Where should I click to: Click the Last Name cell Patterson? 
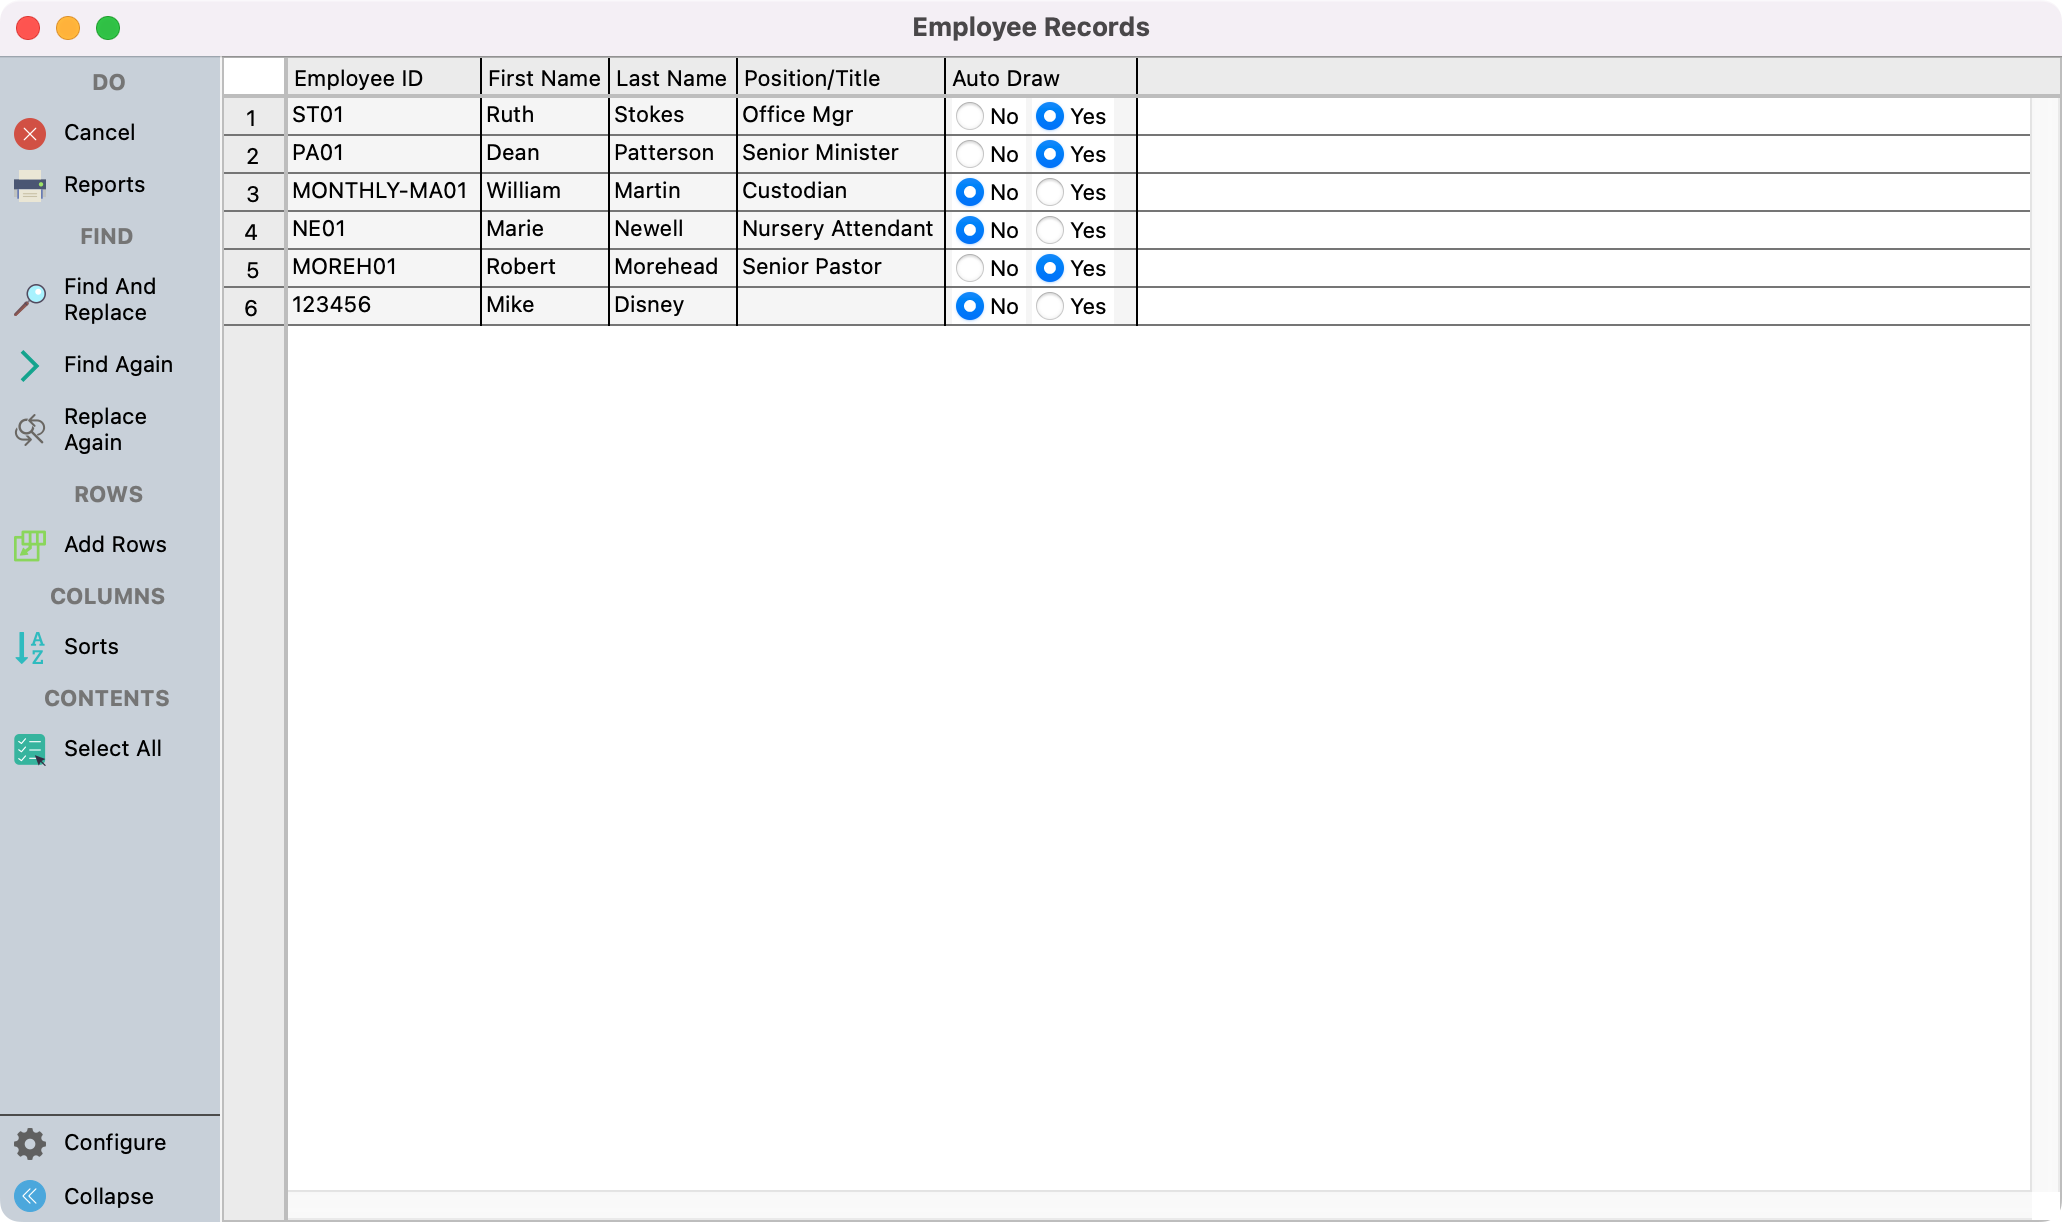(664, 153)
